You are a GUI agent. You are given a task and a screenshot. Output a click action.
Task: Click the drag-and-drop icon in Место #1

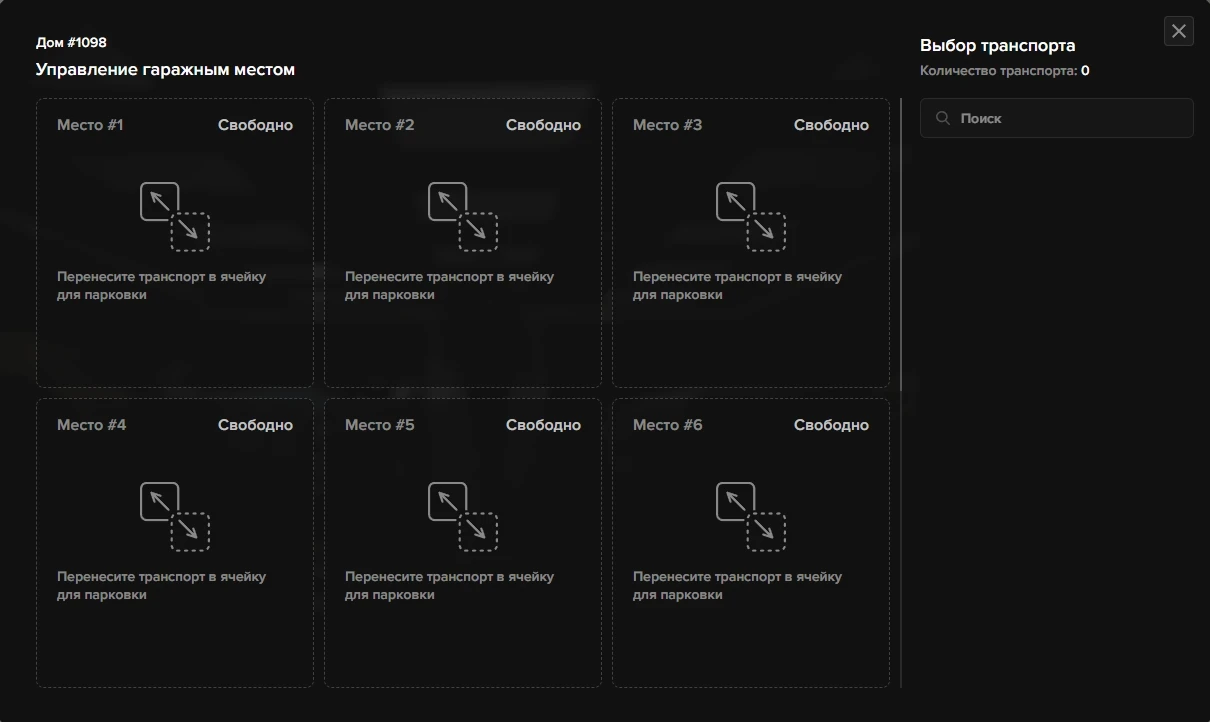(x=175, y=216)
